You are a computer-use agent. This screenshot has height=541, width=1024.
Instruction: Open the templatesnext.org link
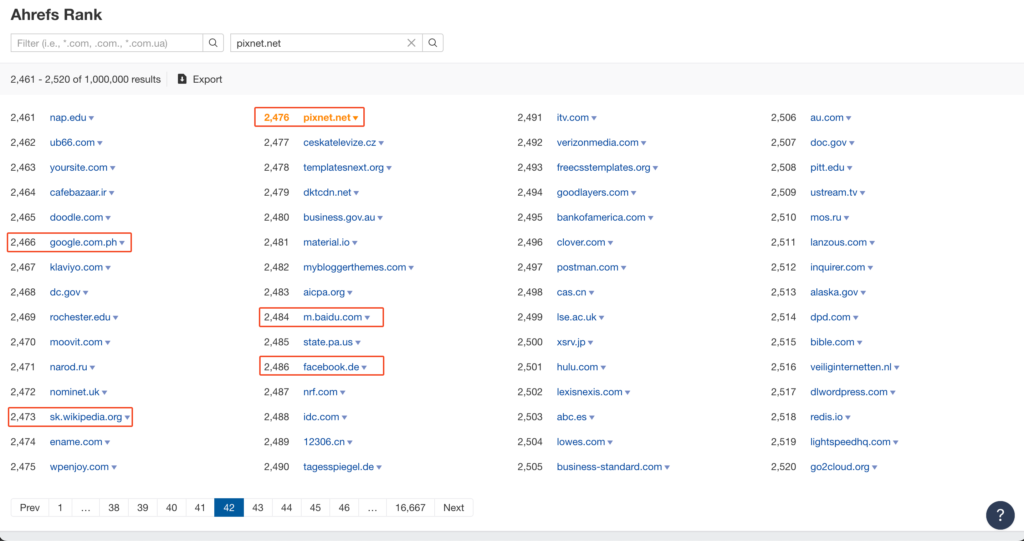click(x=344, y=167)
